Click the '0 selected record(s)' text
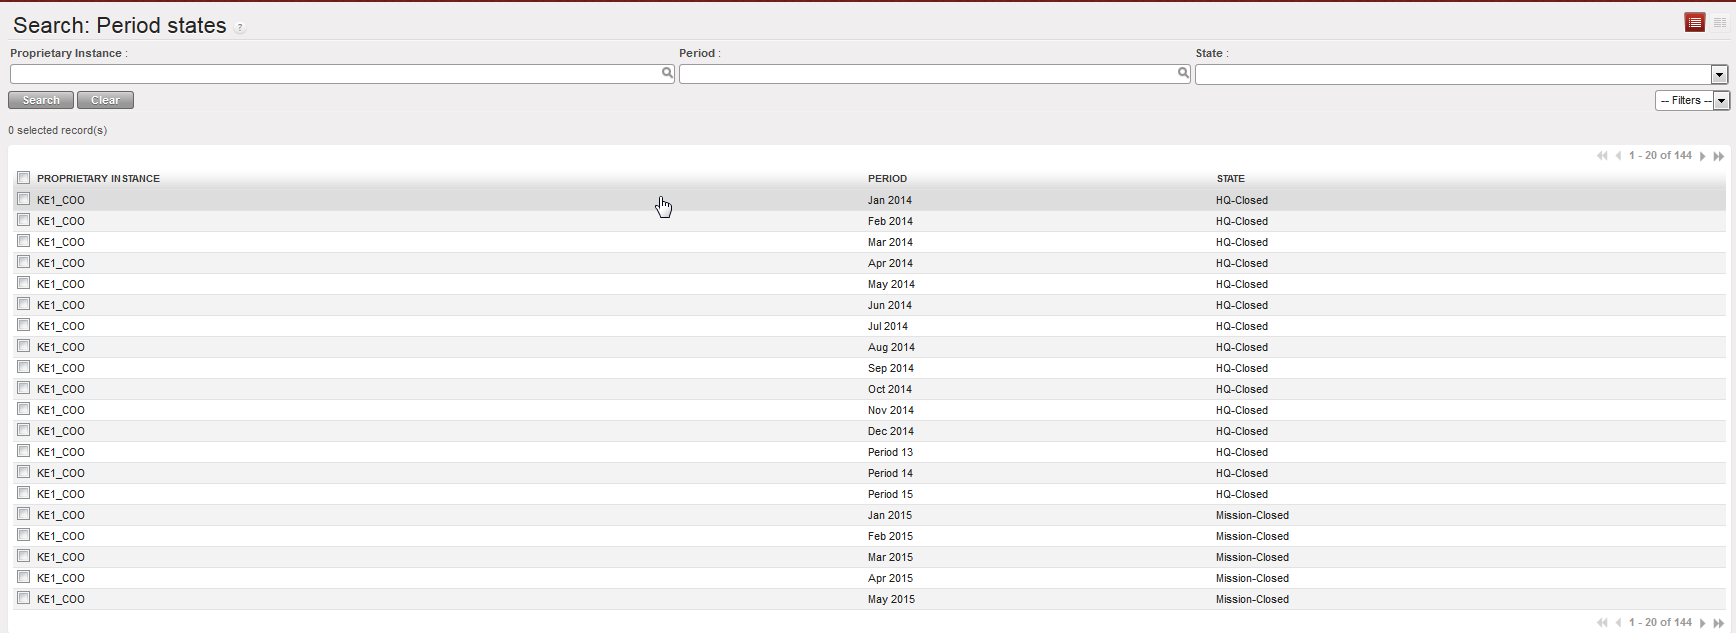 tap(58, 130)
